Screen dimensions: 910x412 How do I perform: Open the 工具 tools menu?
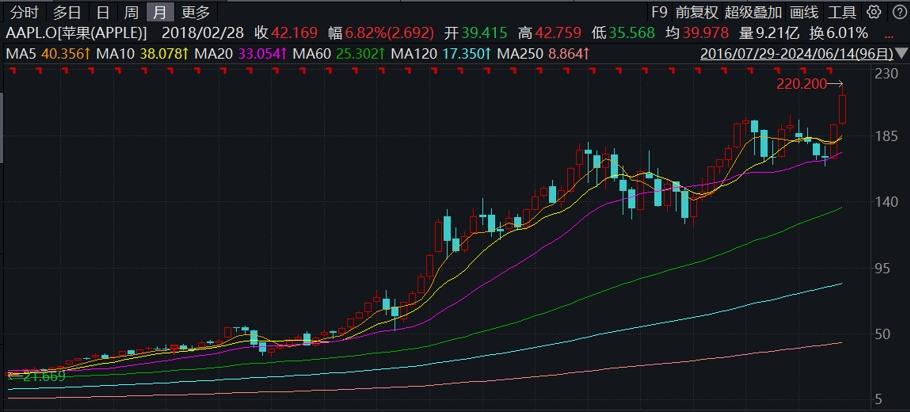(x=843, y=13)
